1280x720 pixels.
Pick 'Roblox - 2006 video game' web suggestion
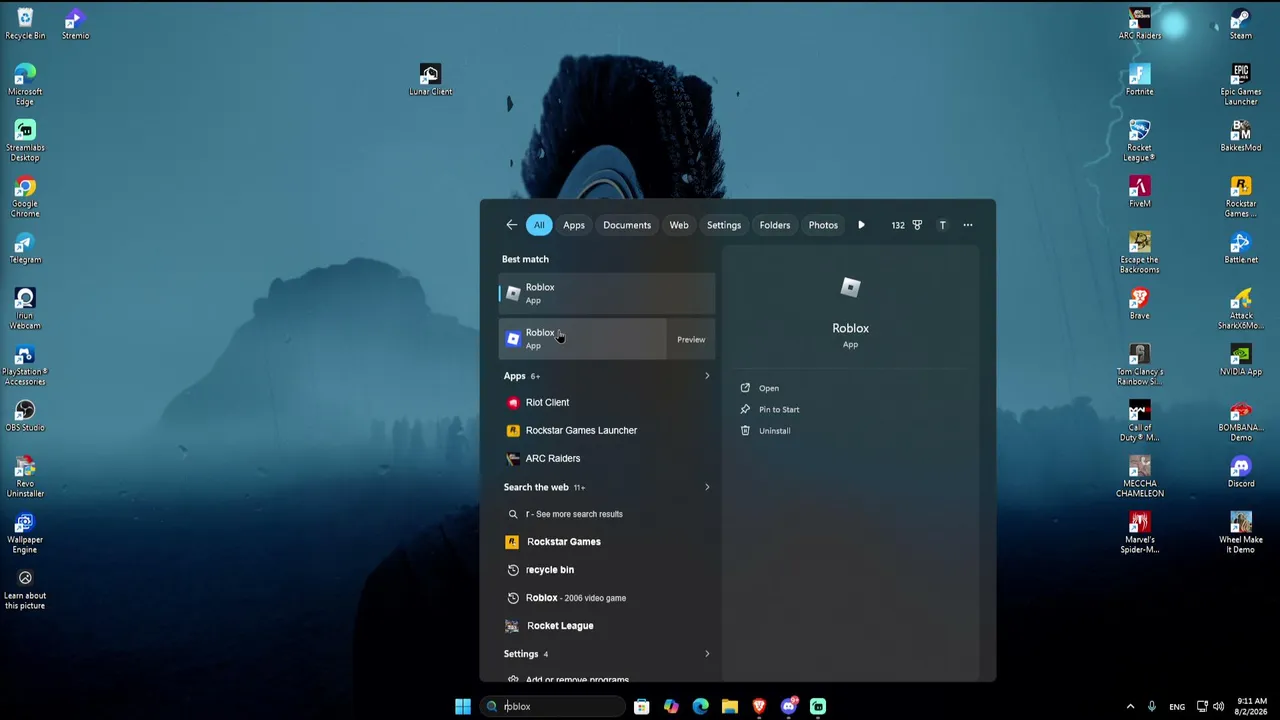(x=607, y=598)
